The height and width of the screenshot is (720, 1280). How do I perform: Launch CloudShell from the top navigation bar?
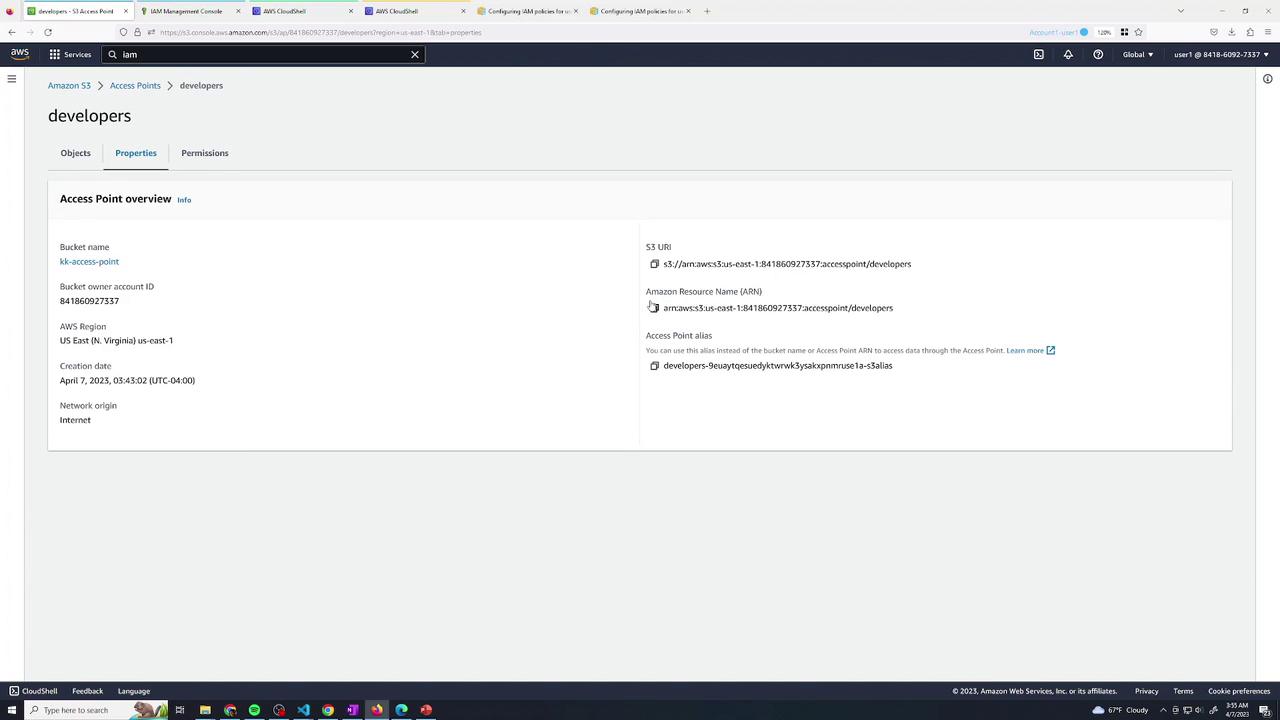[1038, 54]
